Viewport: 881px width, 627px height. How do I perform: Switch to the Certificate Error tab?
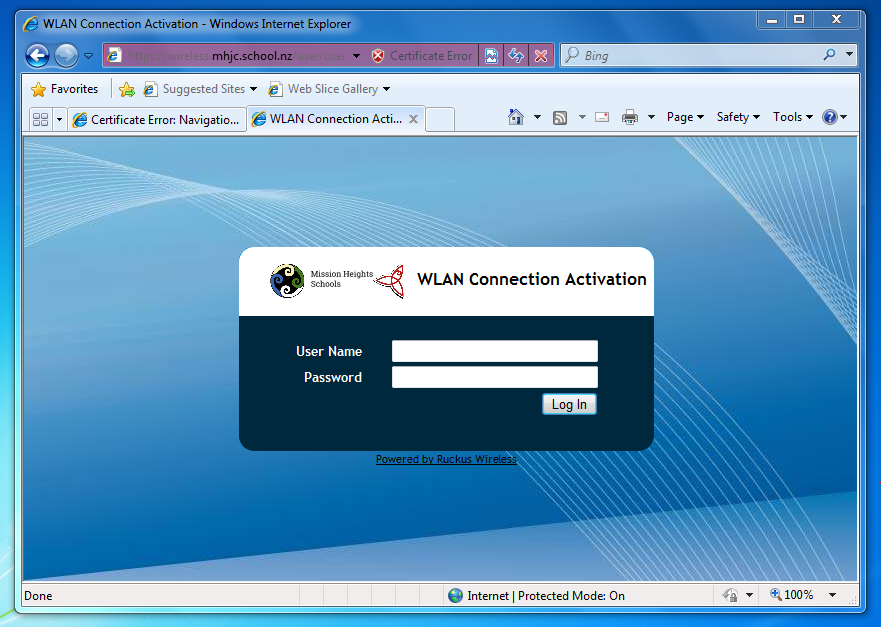click(x=155, y=118)
